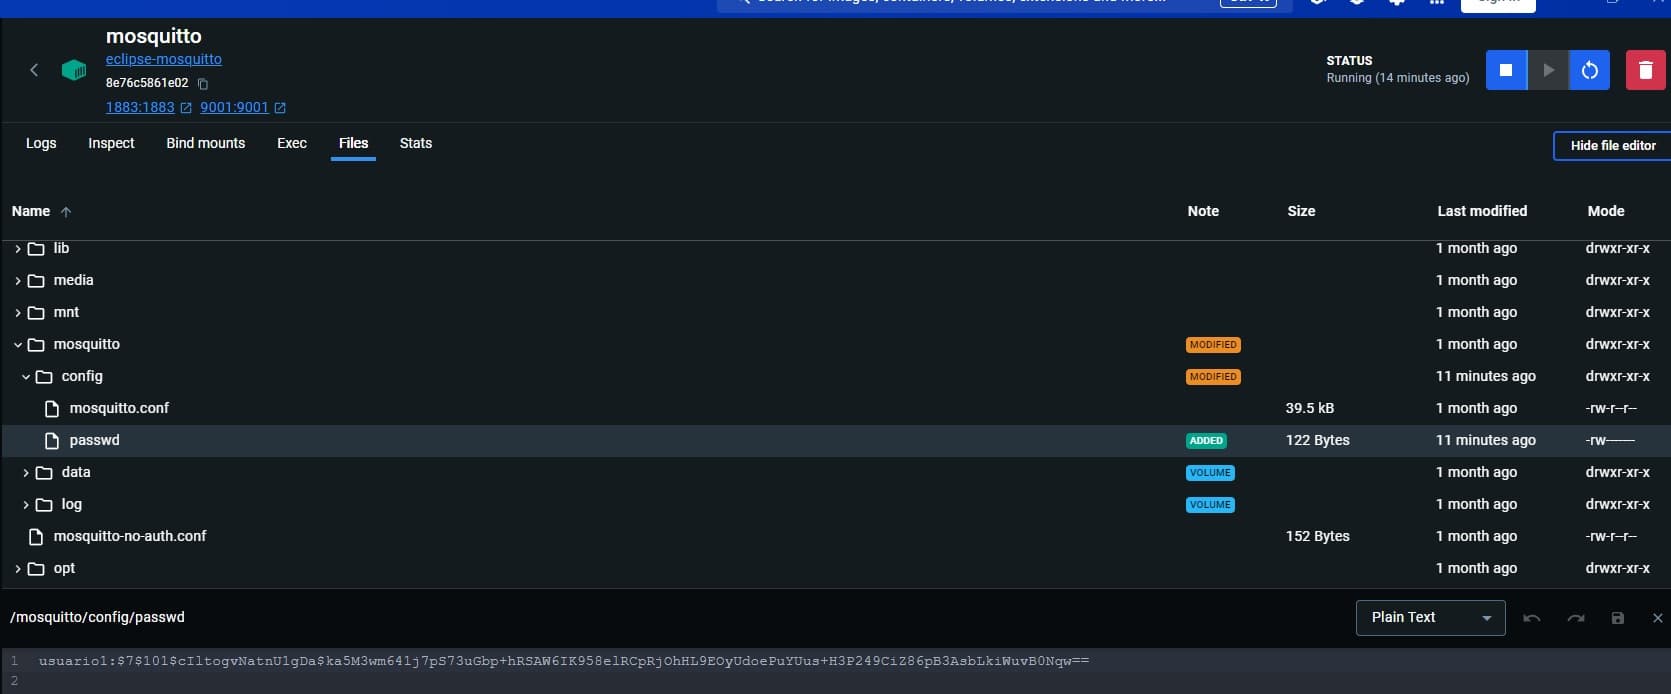1671x694 pixels.
Task: Collapse the mosquitto folder
Action: [x=18, y=345]
